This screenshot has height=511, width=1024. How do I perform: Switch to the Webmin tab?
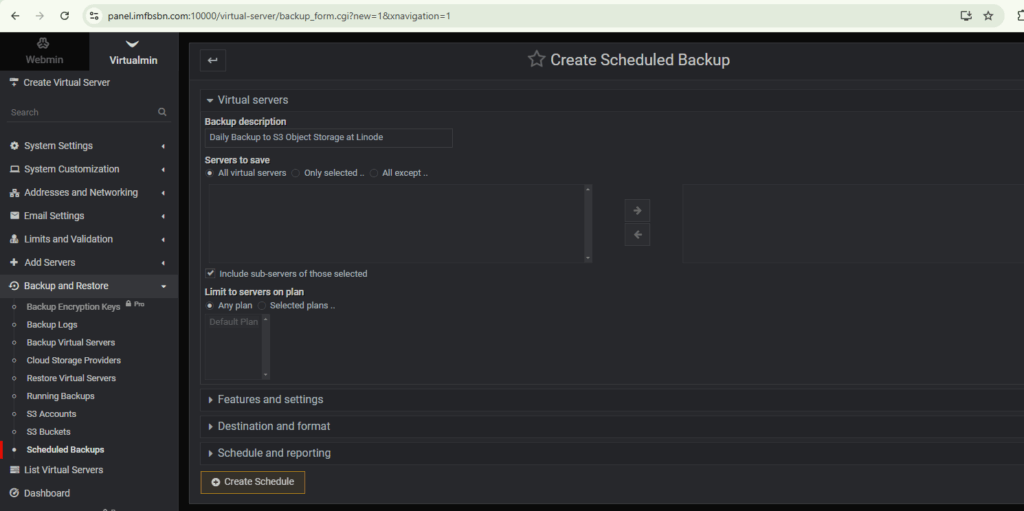tap(43, 52)
